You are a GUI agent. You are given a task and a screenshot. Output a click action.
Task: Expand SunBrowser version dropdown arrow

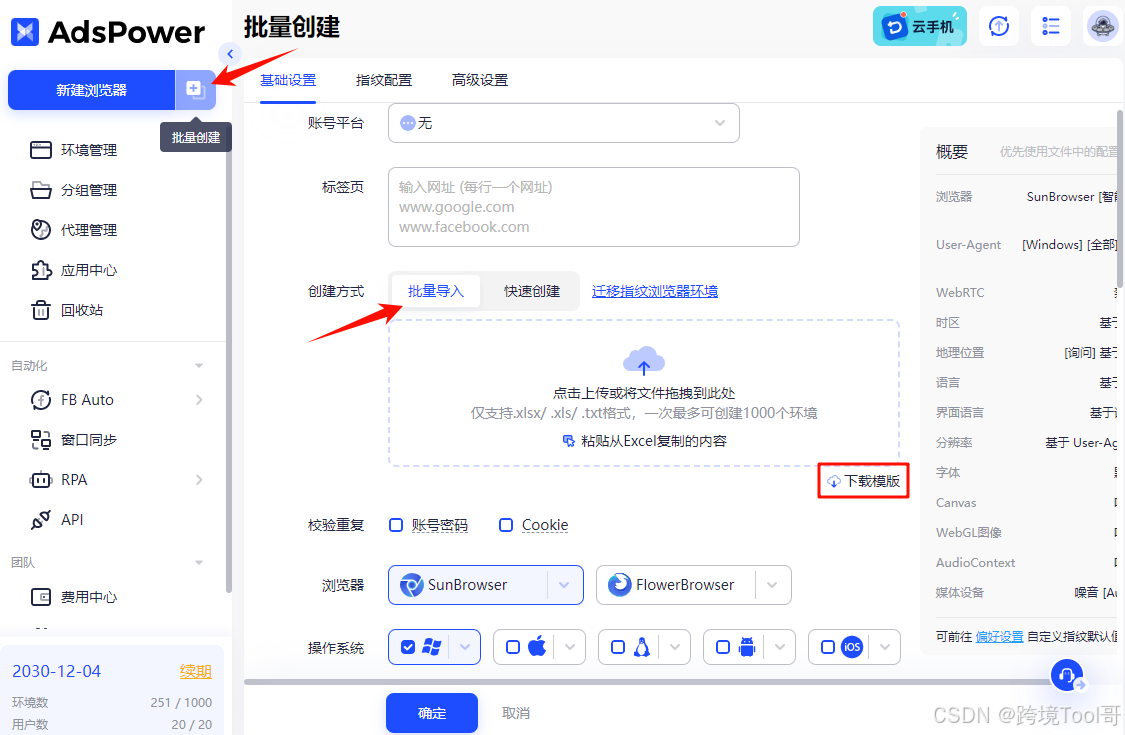[x=565, y=585]
